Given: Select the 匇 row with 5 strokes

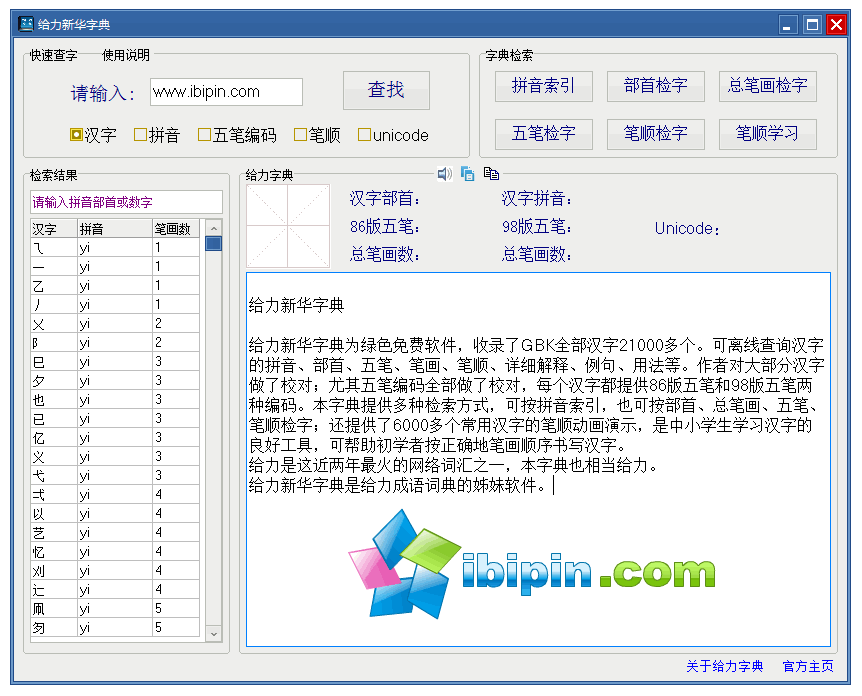Looking at the screenshot, I should [x=115, y=627].
